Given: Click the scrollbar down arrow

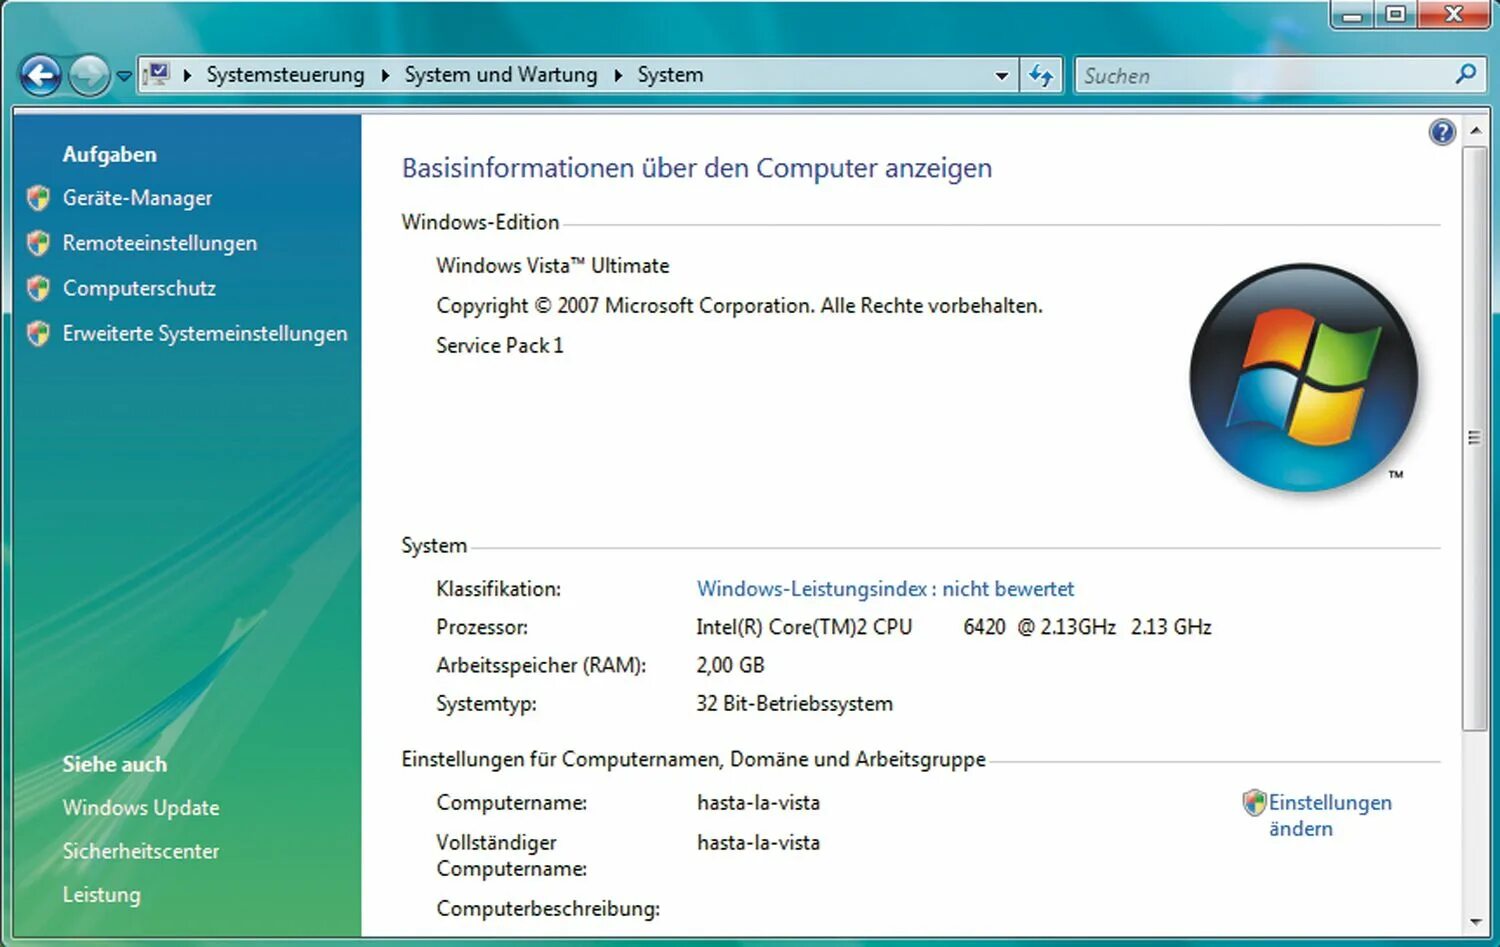Looking at the screenshot, I should click(1475, 922).
